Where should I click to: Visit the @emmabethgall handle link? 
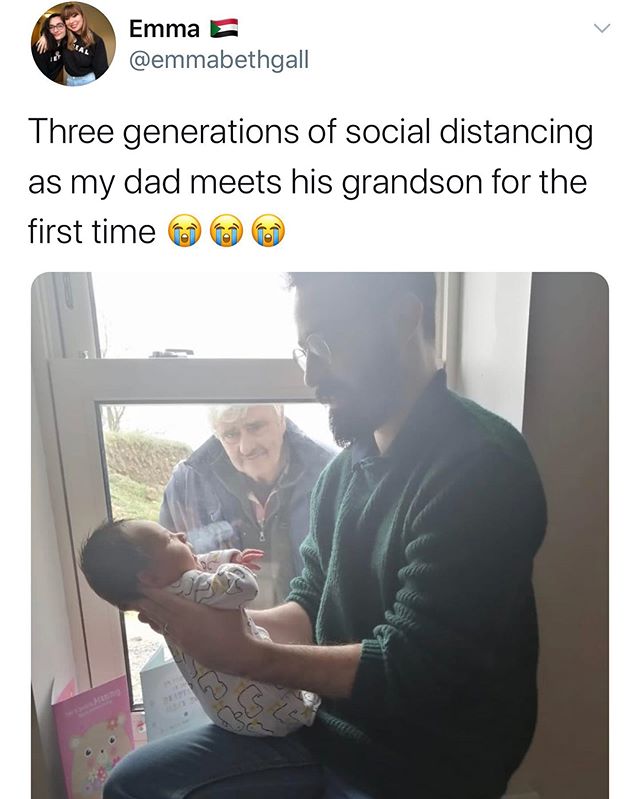pyautogui.click(x=219, y=60)
